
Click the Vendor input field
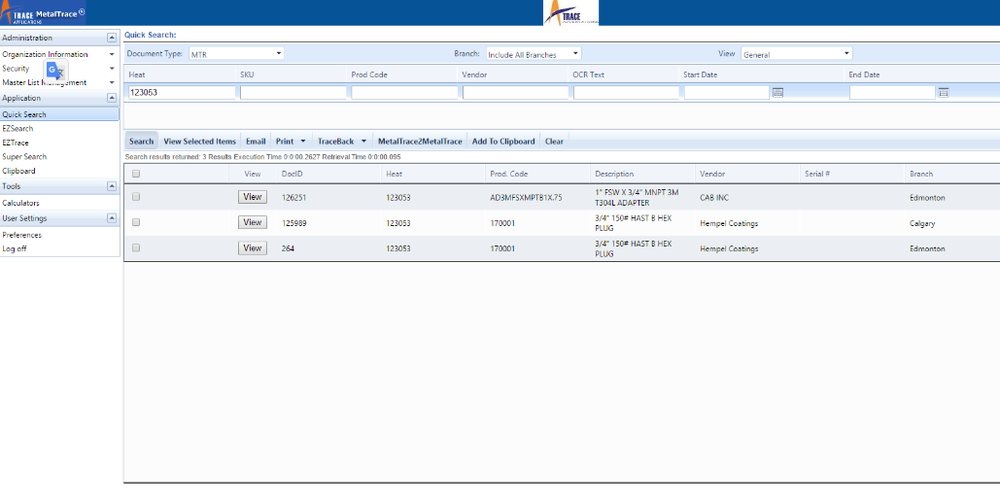click(x=515, y=92)
